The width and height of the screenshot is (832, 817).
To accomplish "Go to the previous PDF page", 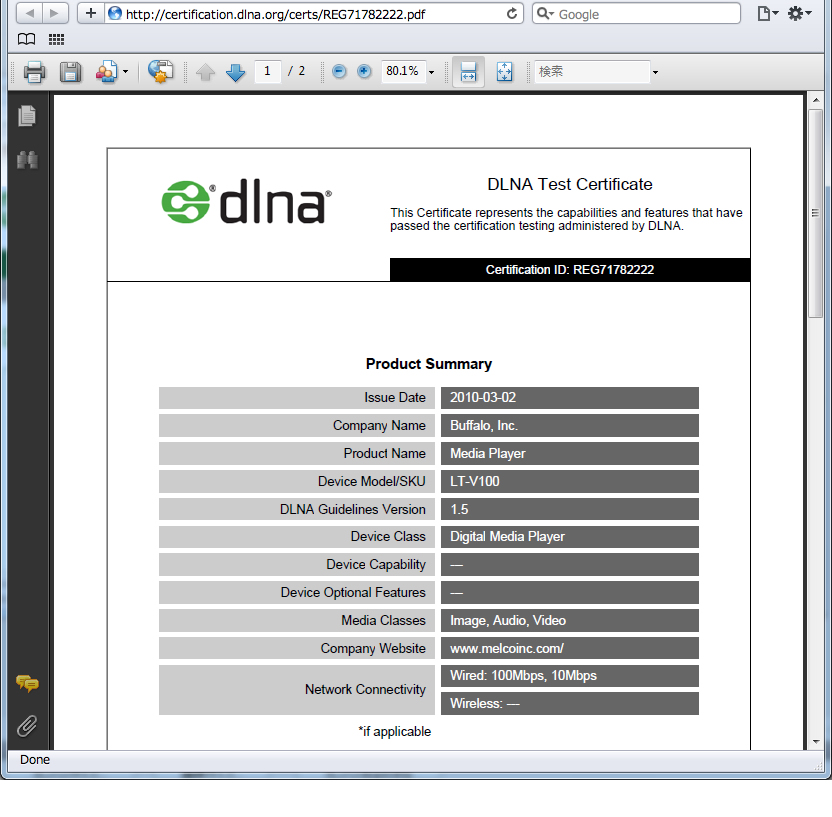I will tap(205, 72).
